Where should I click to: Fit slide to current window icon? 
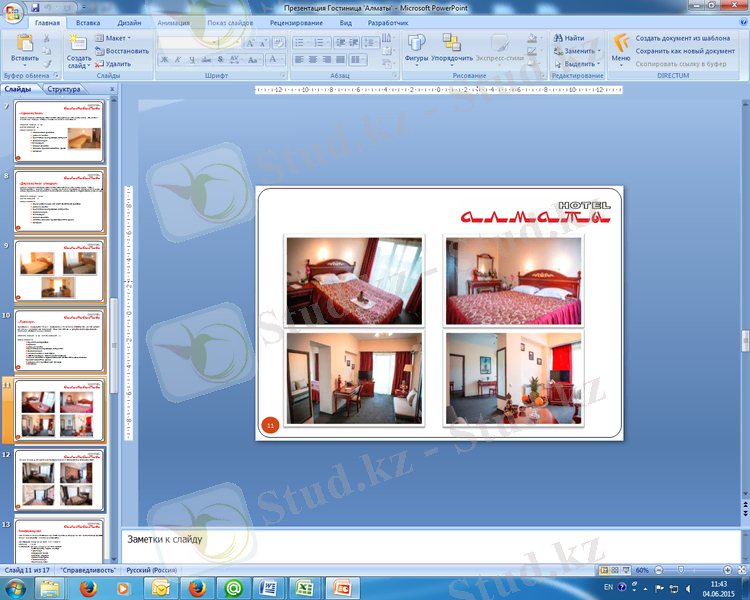[x=742, y=570]
